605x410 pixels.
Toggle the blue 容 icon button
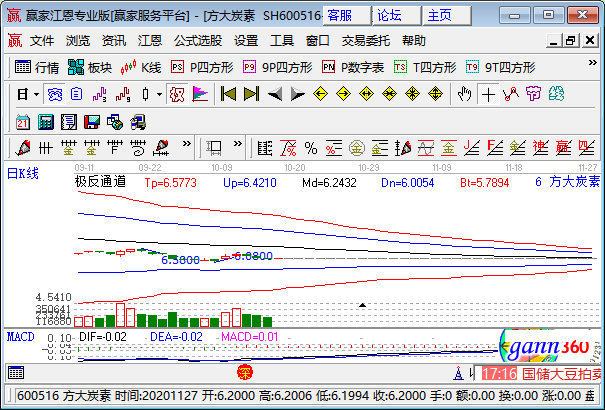tap(54, 94)
